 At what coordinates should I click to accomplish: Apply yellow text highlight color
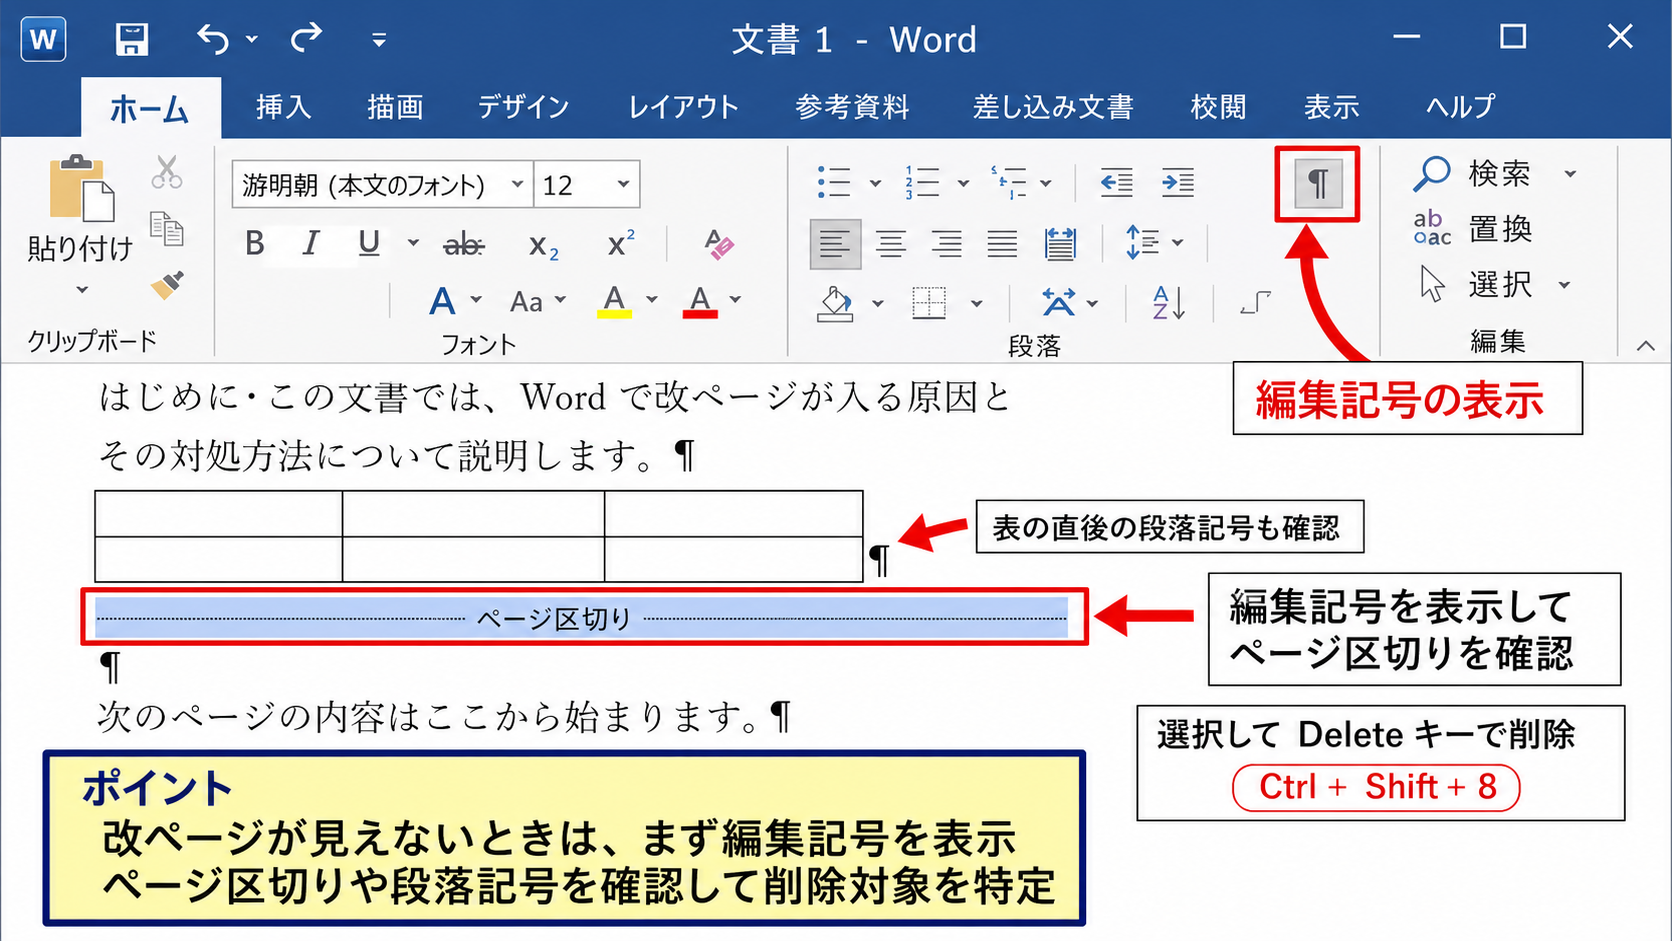(x=614, y=300)
